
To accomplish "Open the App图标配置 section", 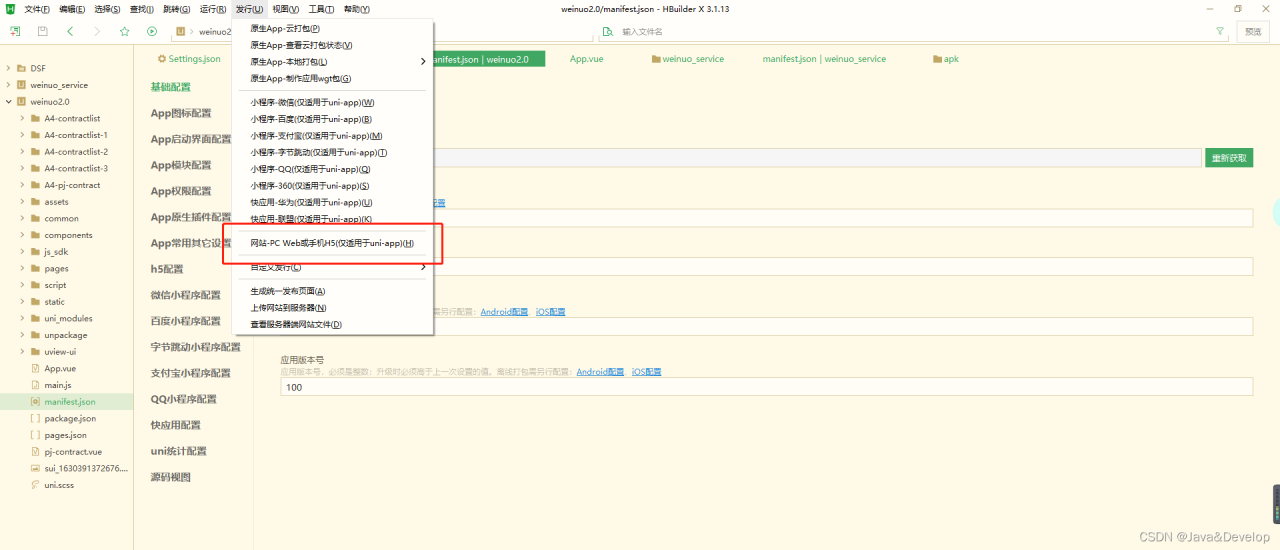I will (x=181, y=113).
